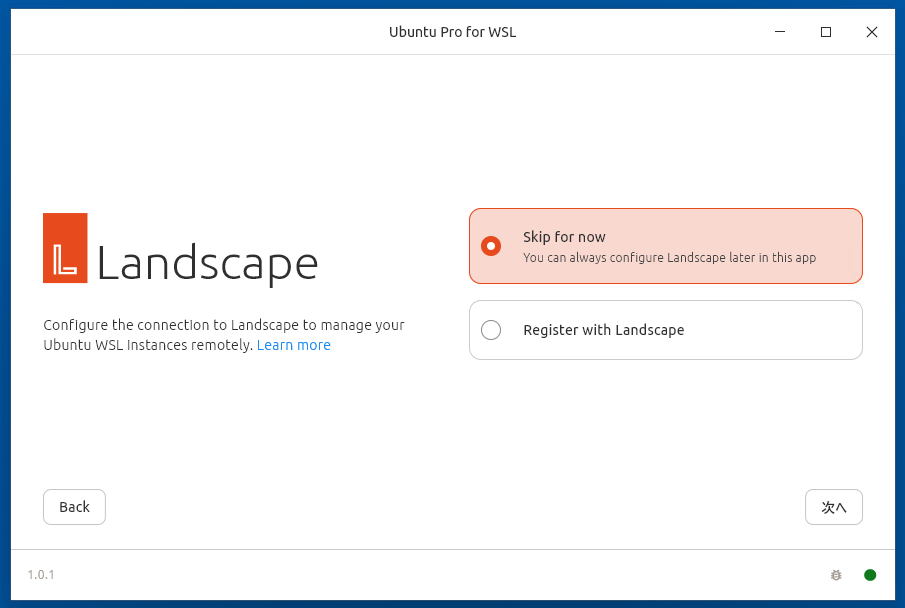The image size is (905, 608).
Task: Click the Skip for now label text
Action: point(564,237)
